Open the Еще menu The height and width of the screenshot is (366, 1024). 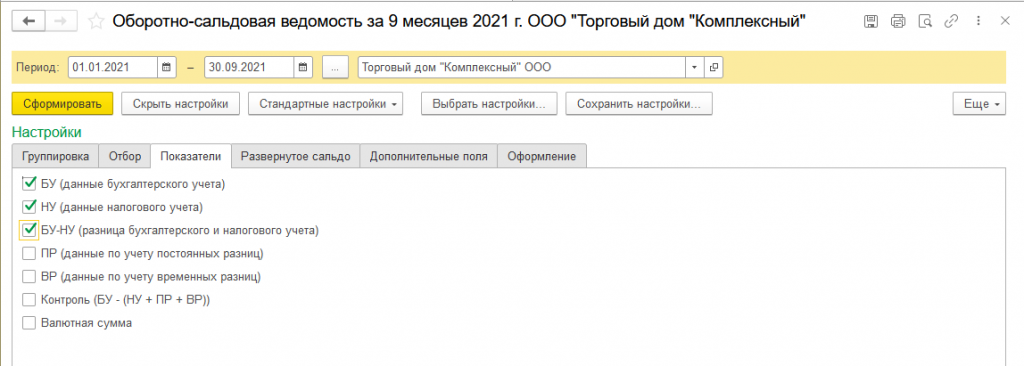(980, 104)
